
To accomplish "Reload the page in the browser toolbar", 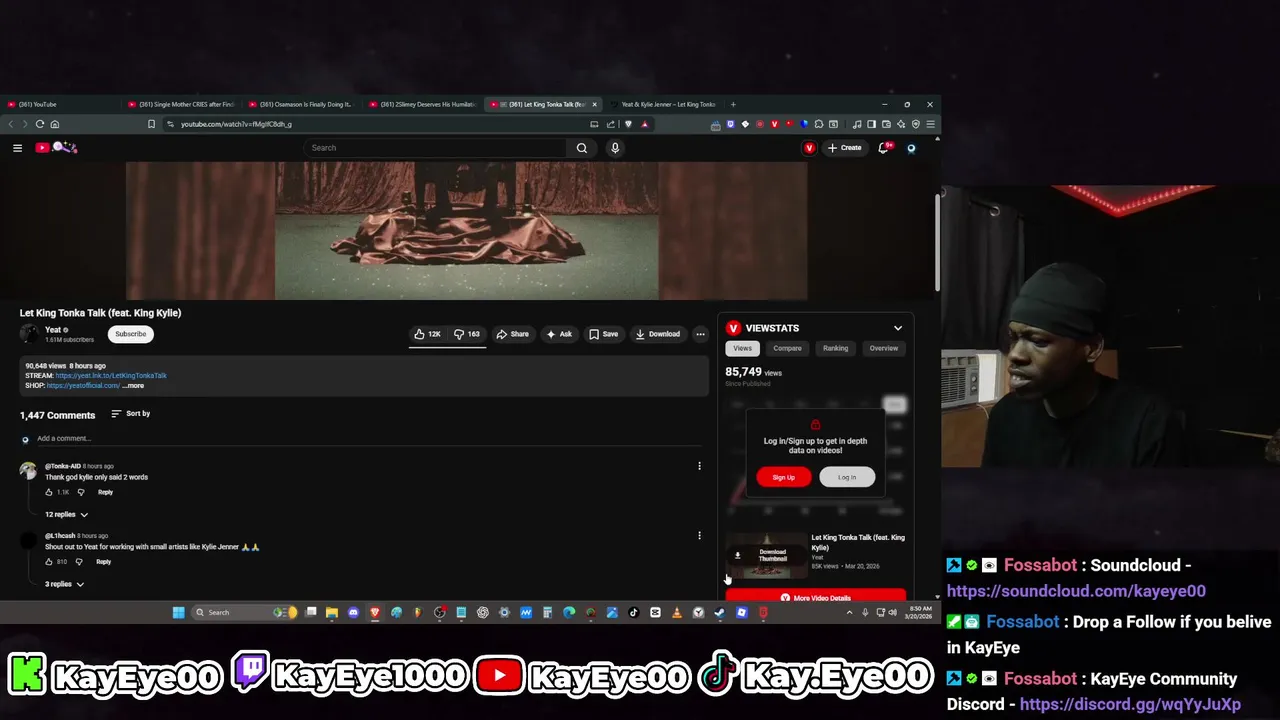I will tap(39, 124).
